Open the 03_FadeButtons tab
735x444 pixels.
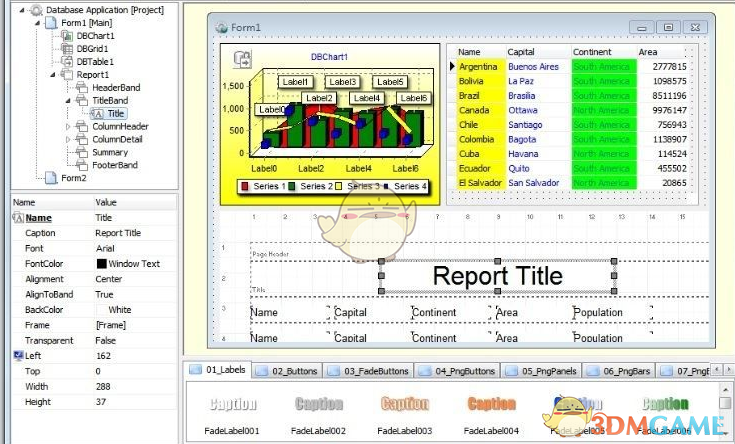coord(369,371)
